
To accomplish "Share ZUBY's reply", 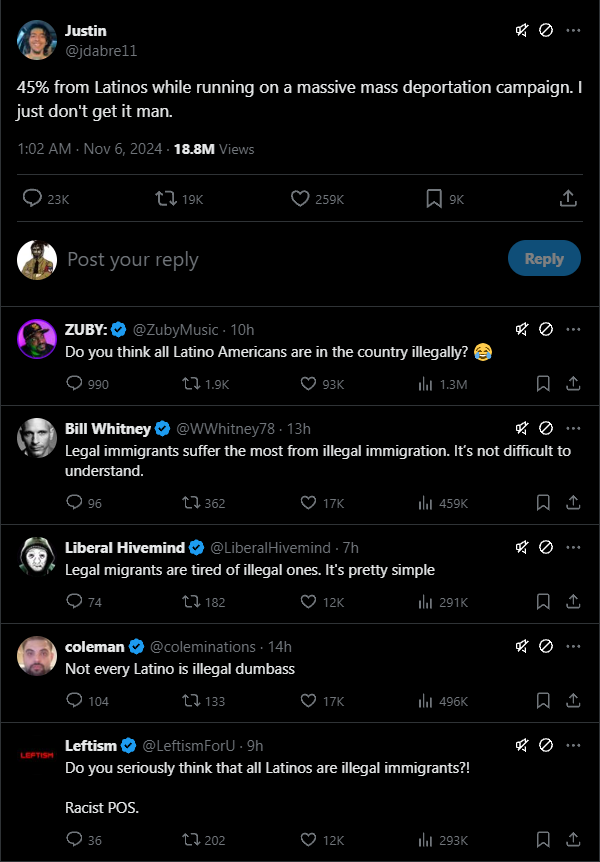I will click(573, 384).
